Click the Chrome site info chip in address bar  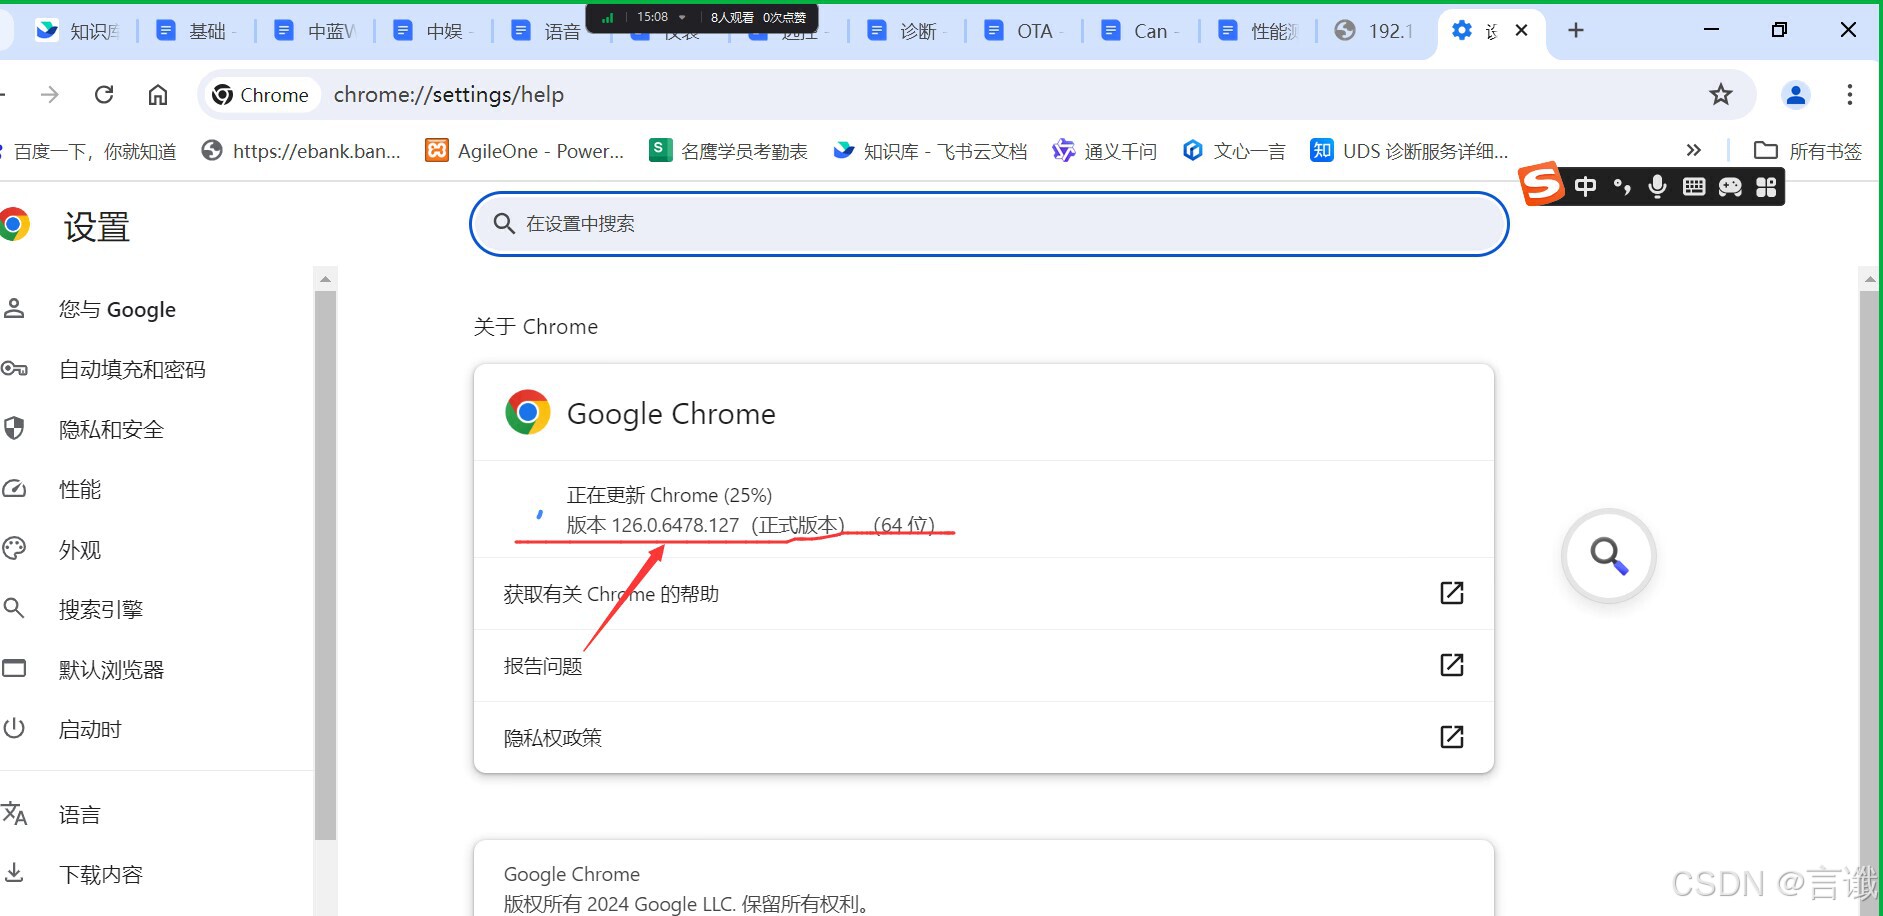click(x=261, y=95)
